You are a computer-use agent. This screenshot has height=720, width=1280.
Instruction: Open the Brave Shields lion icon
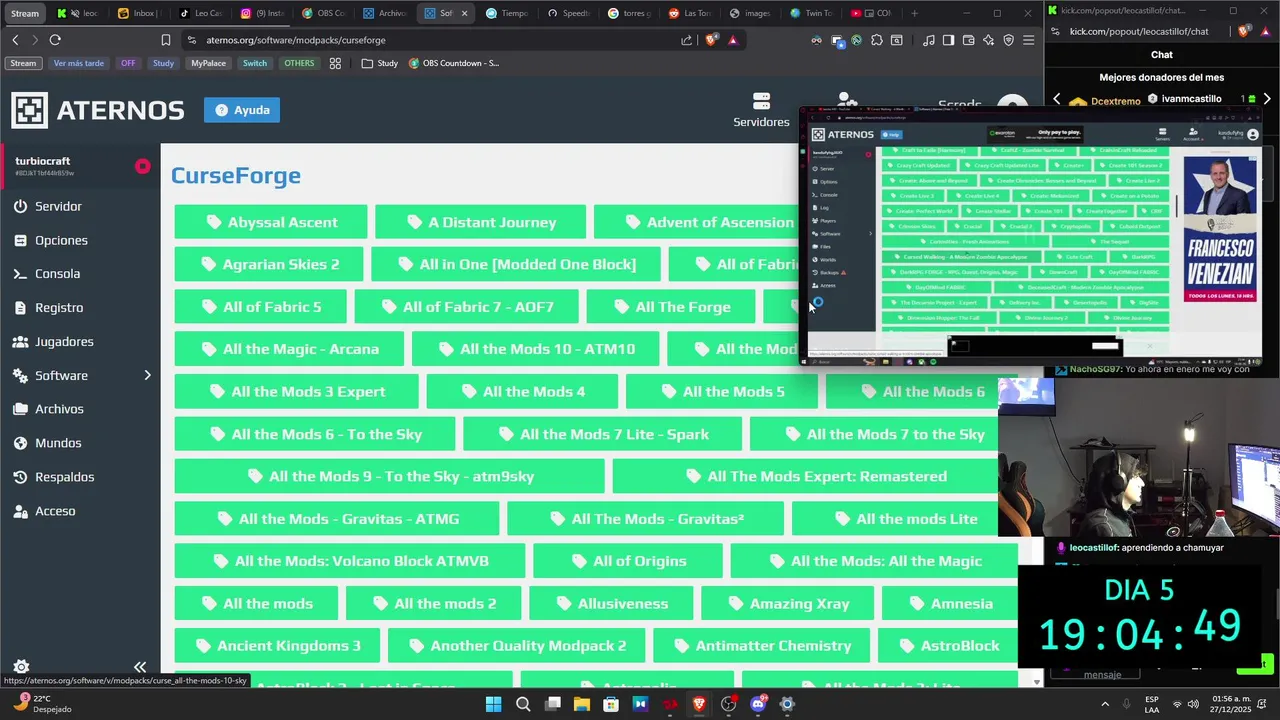pos(711,40)
